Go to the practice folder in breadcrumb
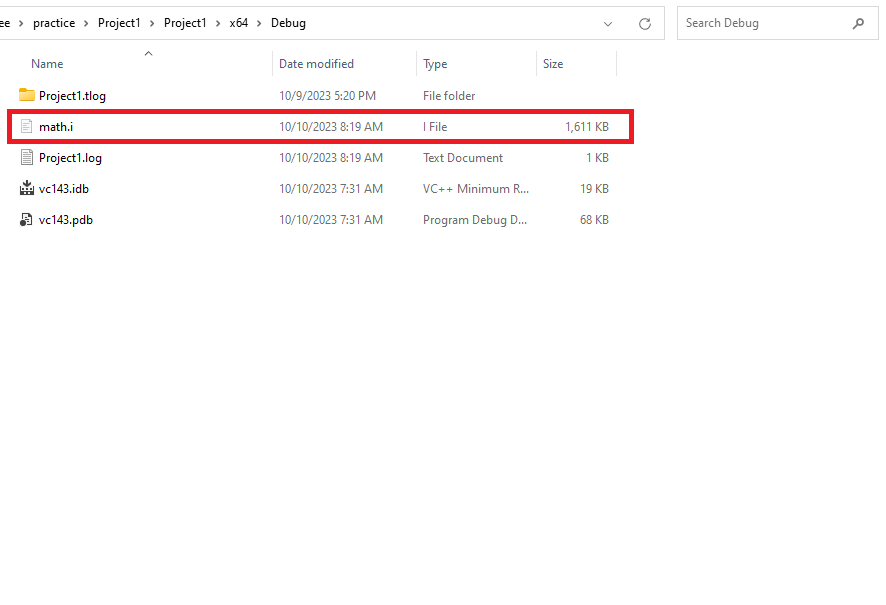 pyautogui.click(x=54, y=23)
